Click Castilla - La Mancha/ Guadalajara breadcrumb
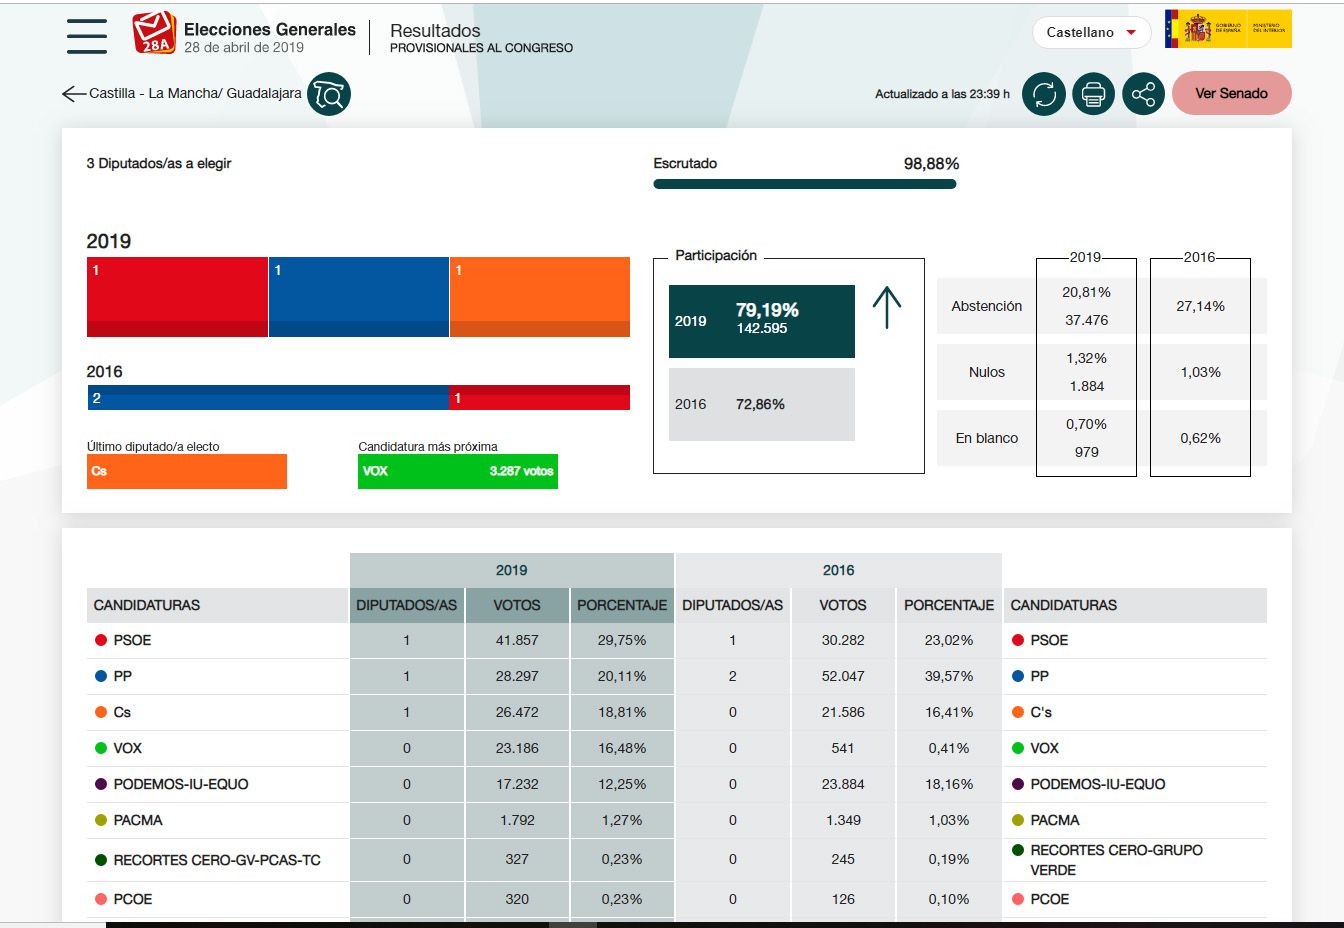The width and height of the screenshot is (1344, 928). 195,93
